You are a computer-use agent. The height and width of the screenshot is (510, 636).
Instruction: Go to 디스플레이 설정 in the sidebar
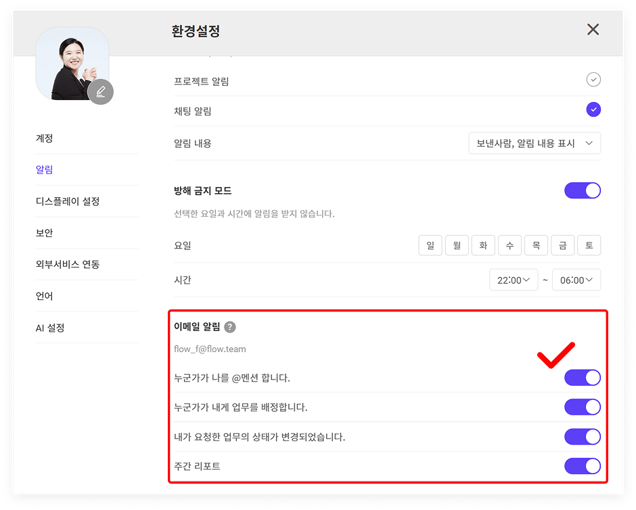pyautogui.click(x=67, y=201)
